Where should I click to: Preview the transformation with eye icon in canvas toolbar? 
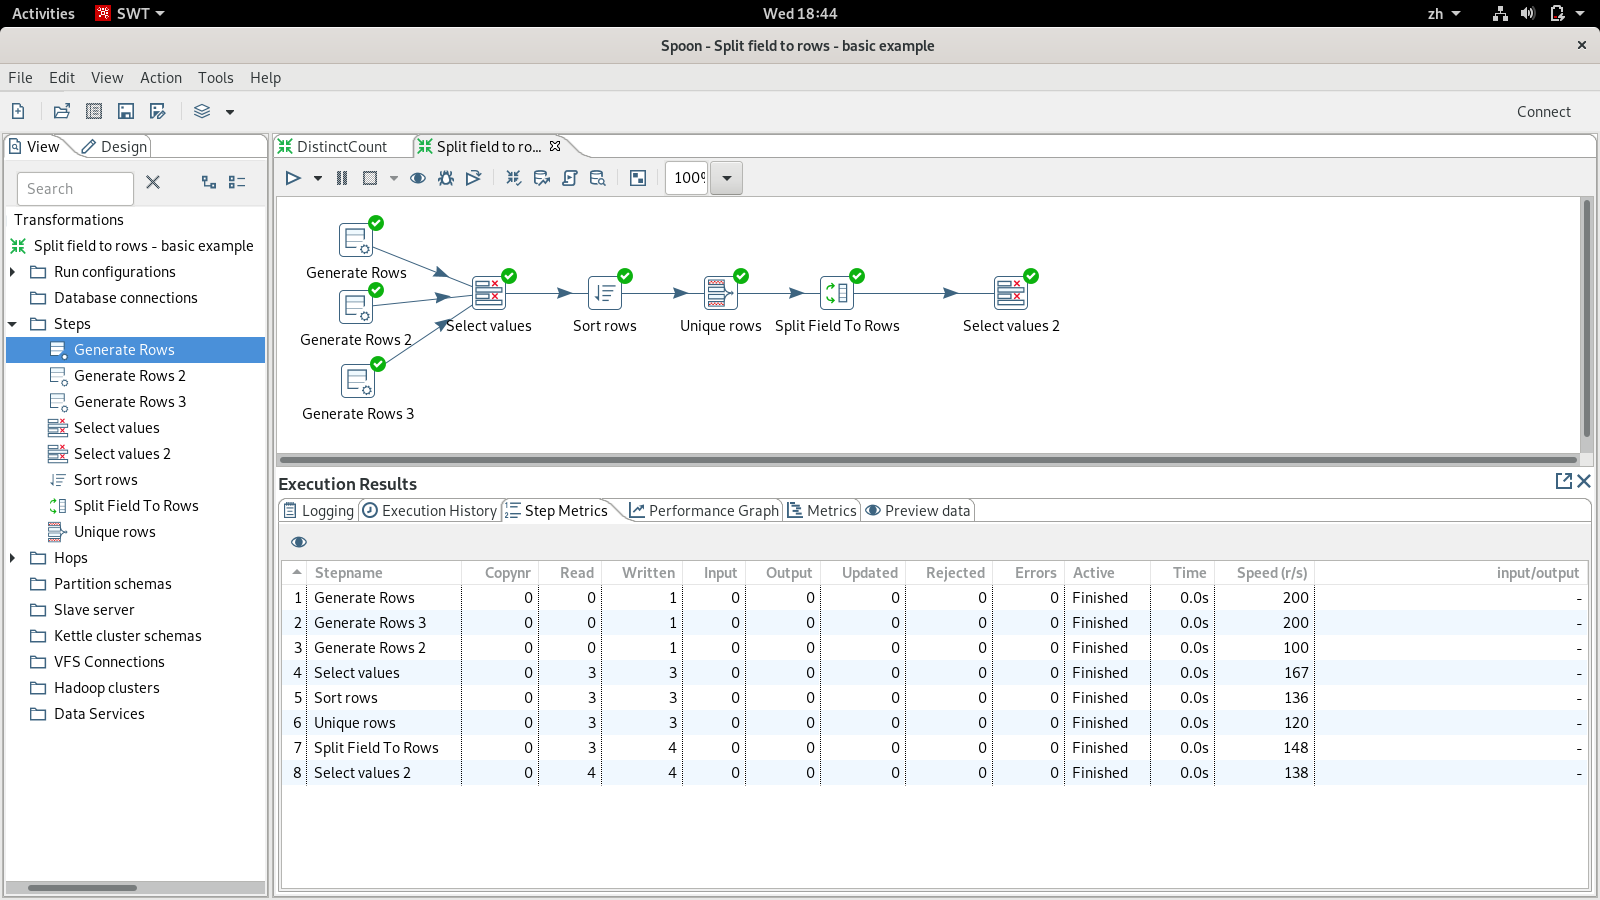click(418, 178)
